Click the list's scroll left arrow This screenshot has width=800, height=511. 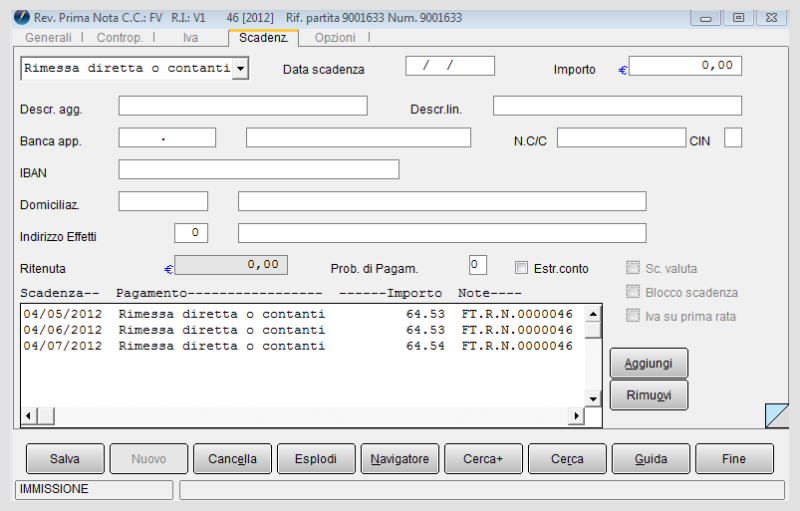29,416
